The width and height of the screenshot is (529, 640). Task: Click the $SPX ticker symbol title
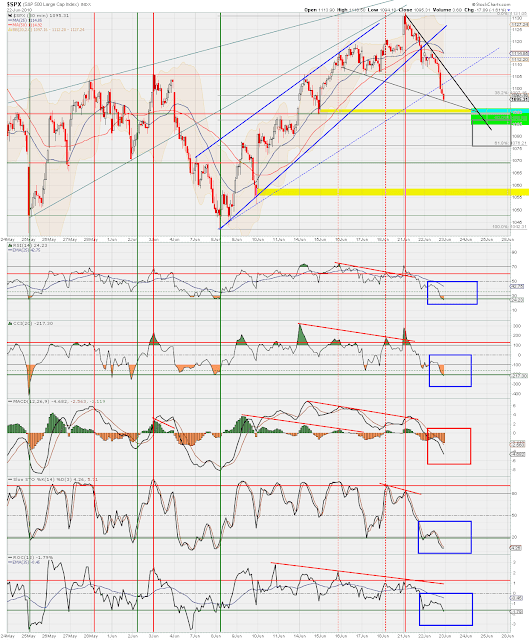pos(14,4)
